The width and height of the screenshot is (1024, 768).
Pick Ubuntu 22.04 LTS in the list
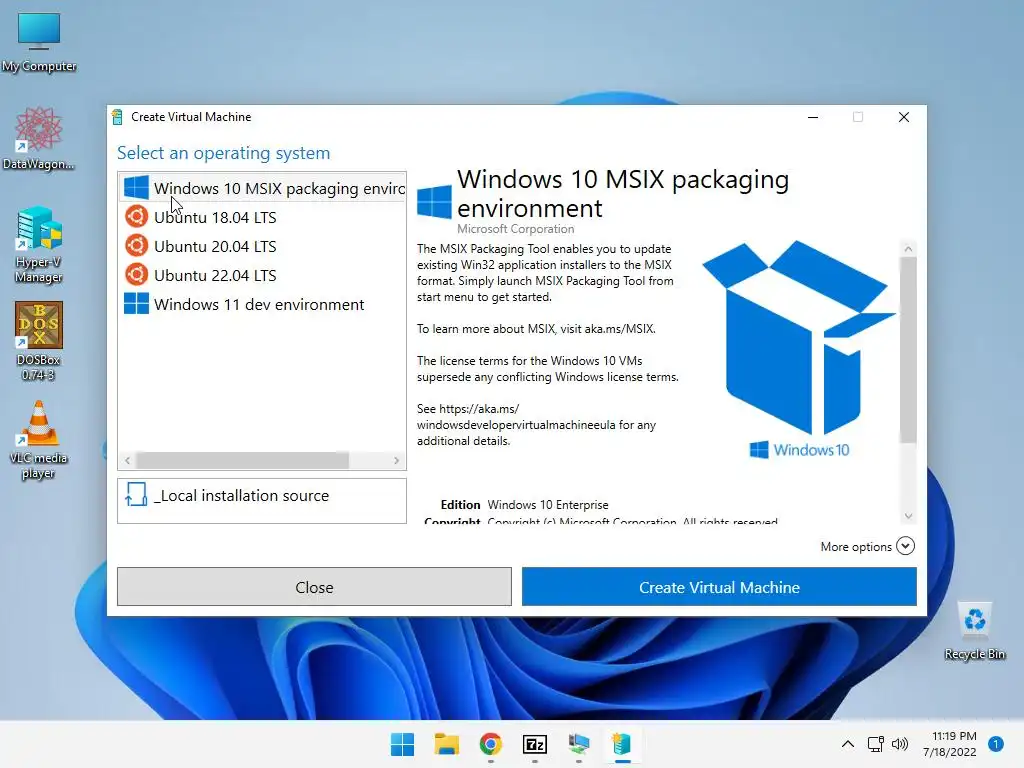(x=262, y=275)
